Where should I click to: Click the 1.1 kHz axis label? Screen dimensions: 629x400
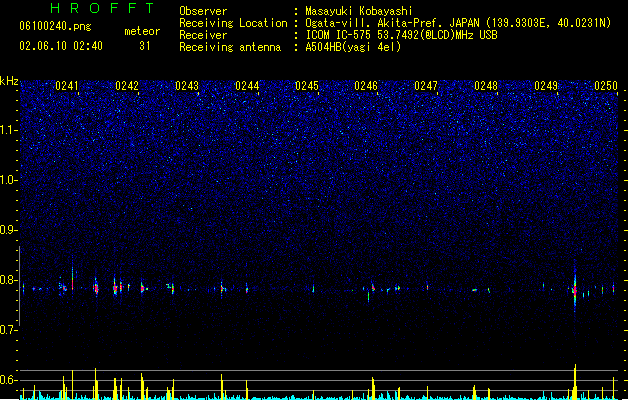(x=9, y=130)
